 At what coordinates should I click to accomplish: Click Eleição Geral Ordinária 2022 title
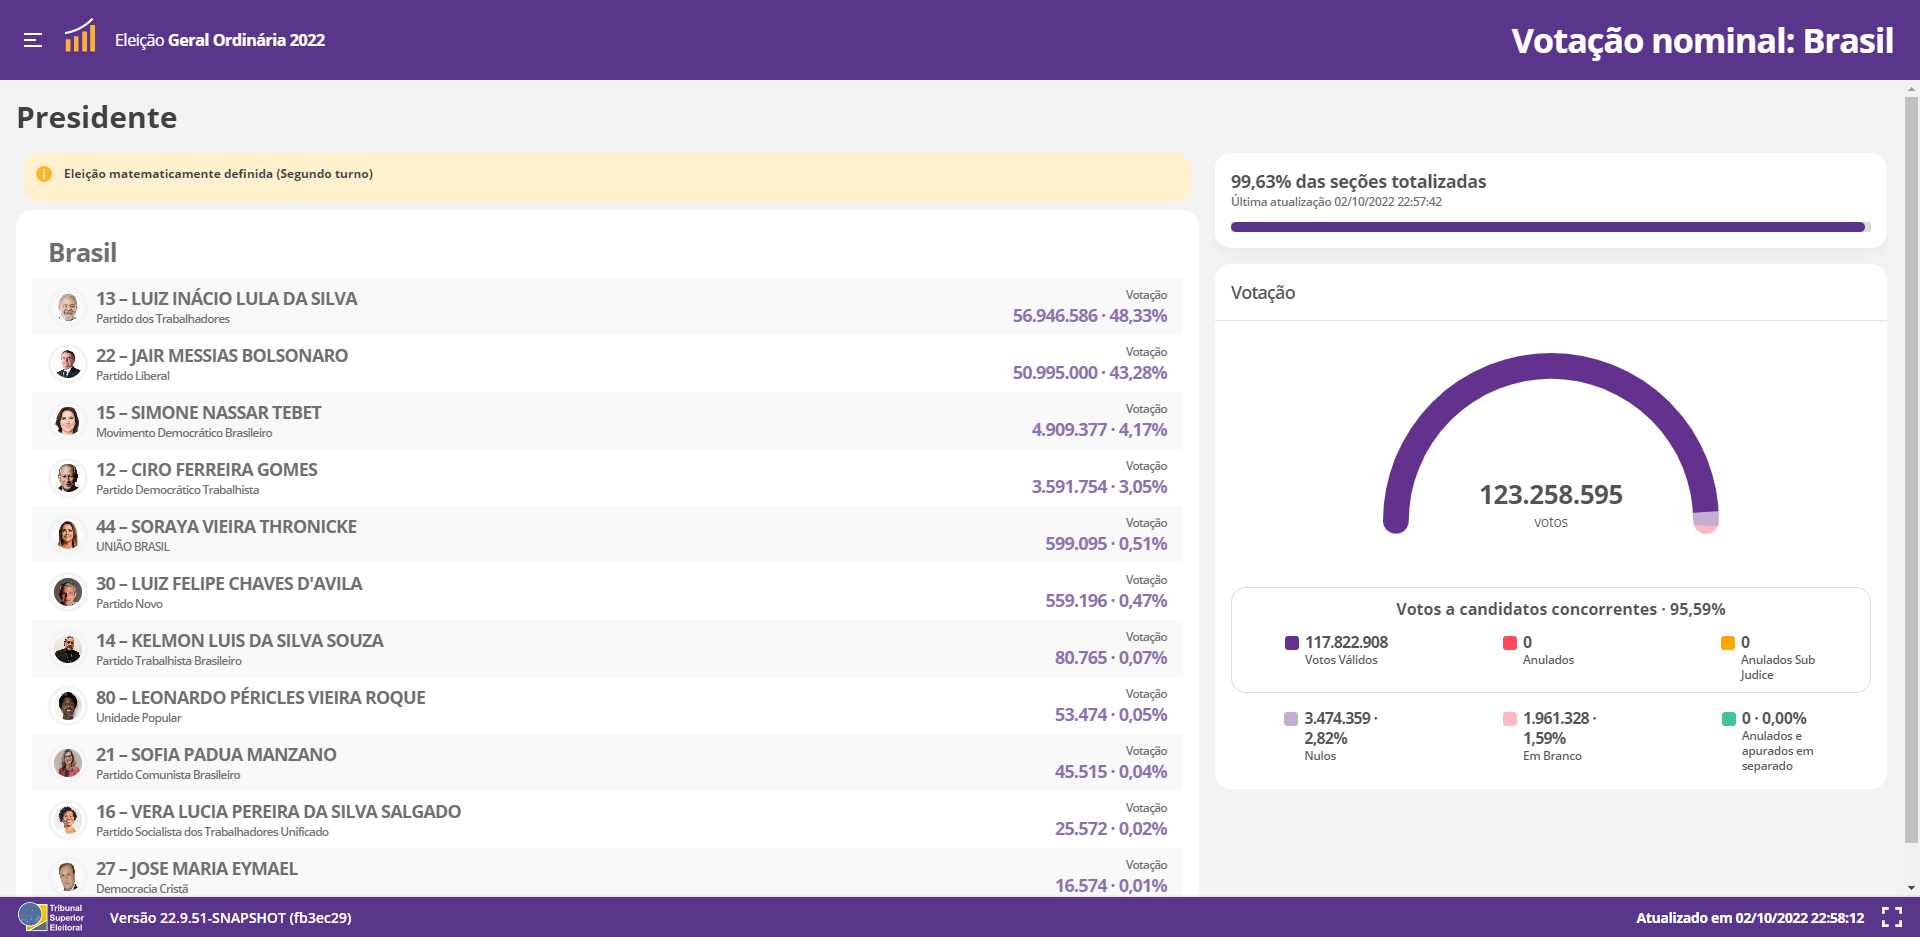[220, 40]
